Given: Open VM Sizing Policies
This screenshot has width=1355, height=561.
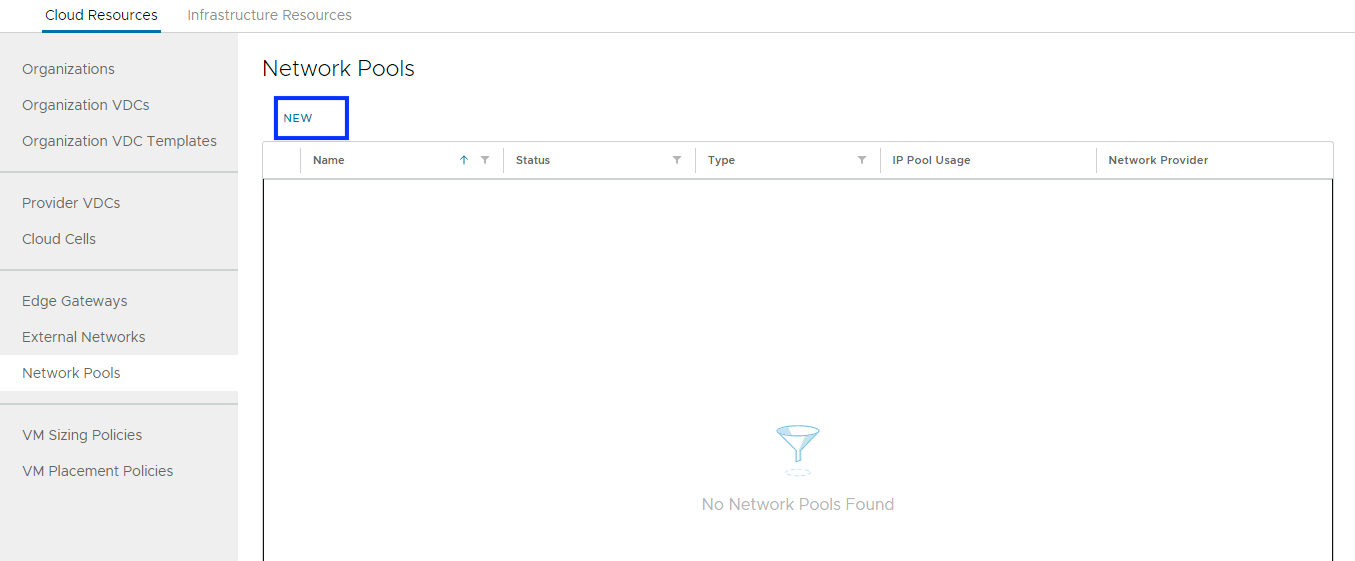Looking at the screenshot, I should pos(82,435).
